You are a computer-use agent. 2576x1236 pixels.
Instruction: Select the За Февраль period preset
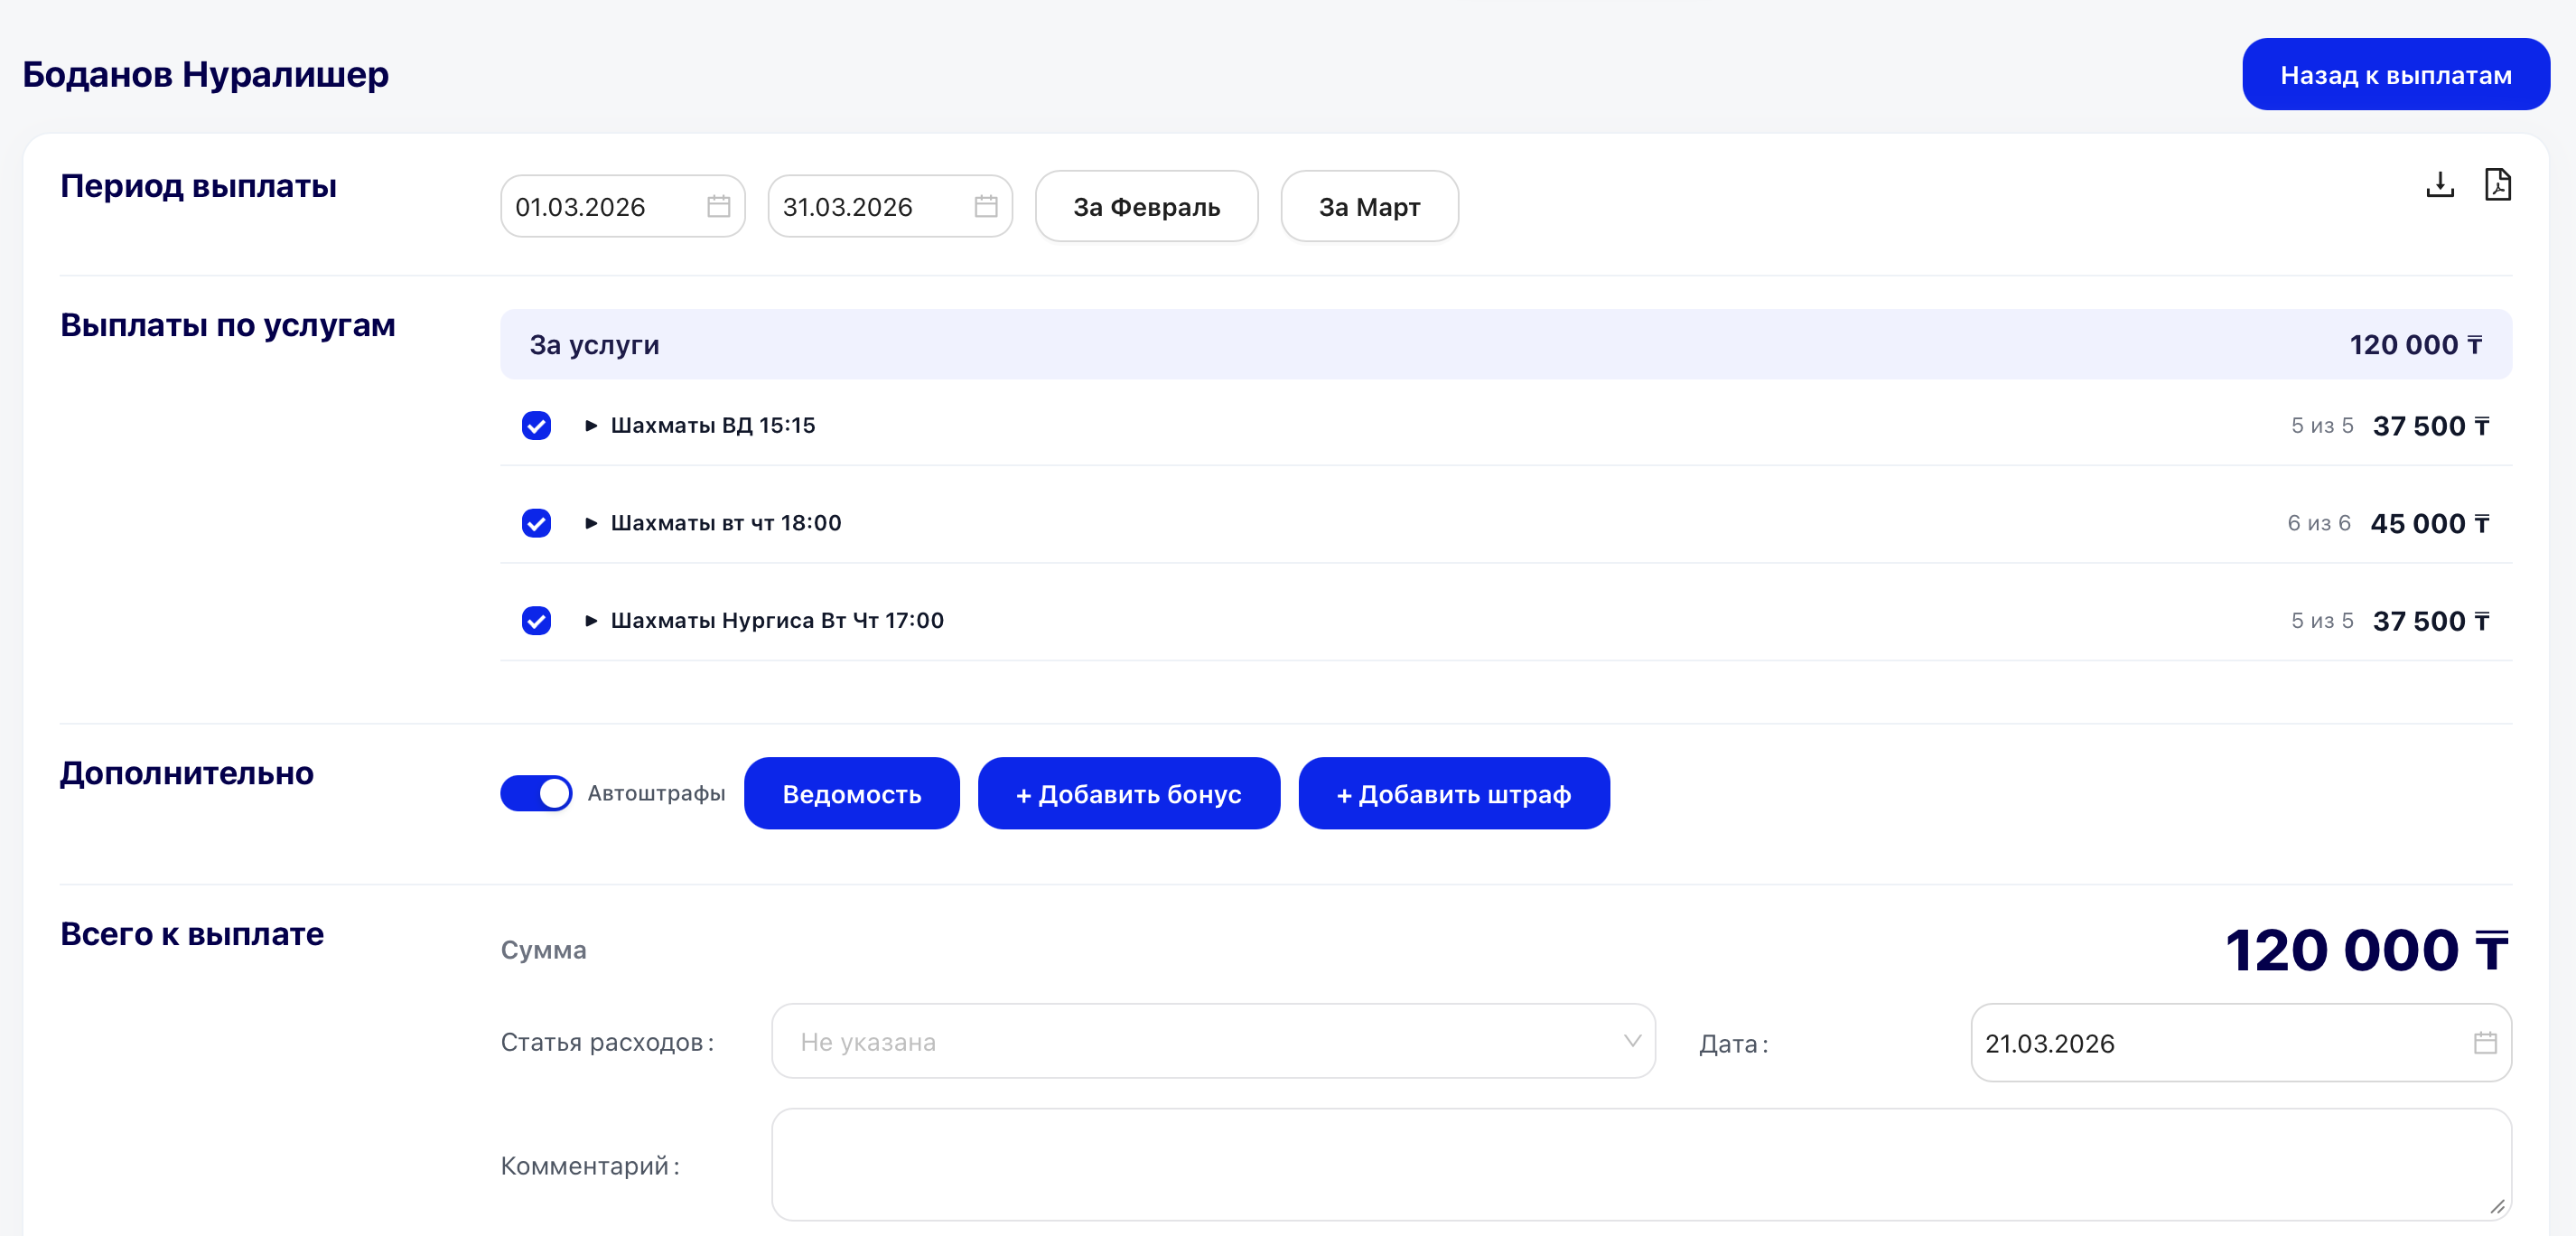coord(1146,207)
